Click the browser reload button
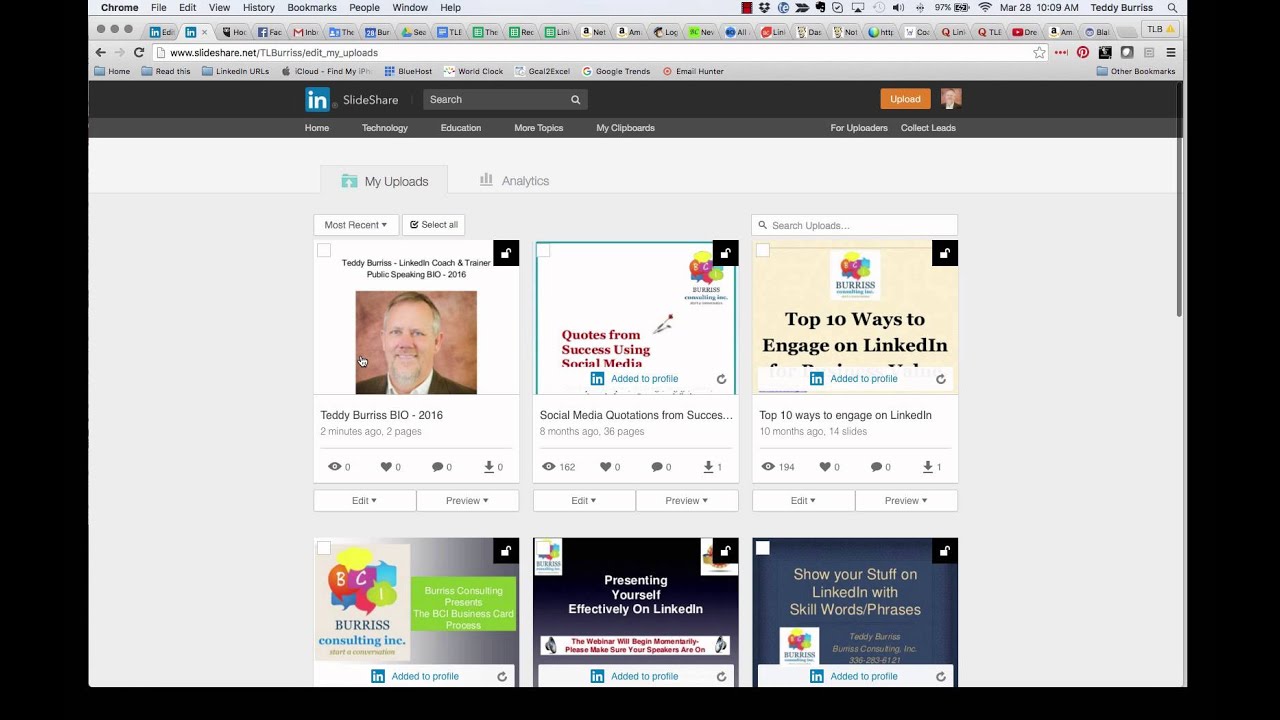This screenshot has height=720, width=1280. pos(139,52)
